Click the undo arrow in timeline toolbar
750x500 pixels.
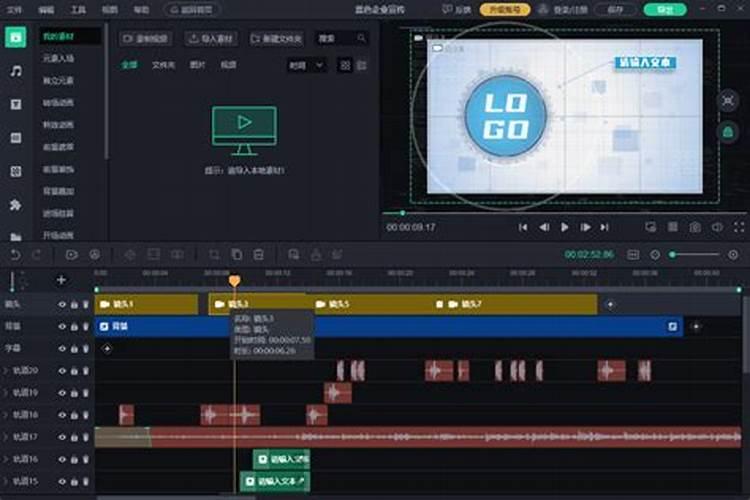pos(15,255)
